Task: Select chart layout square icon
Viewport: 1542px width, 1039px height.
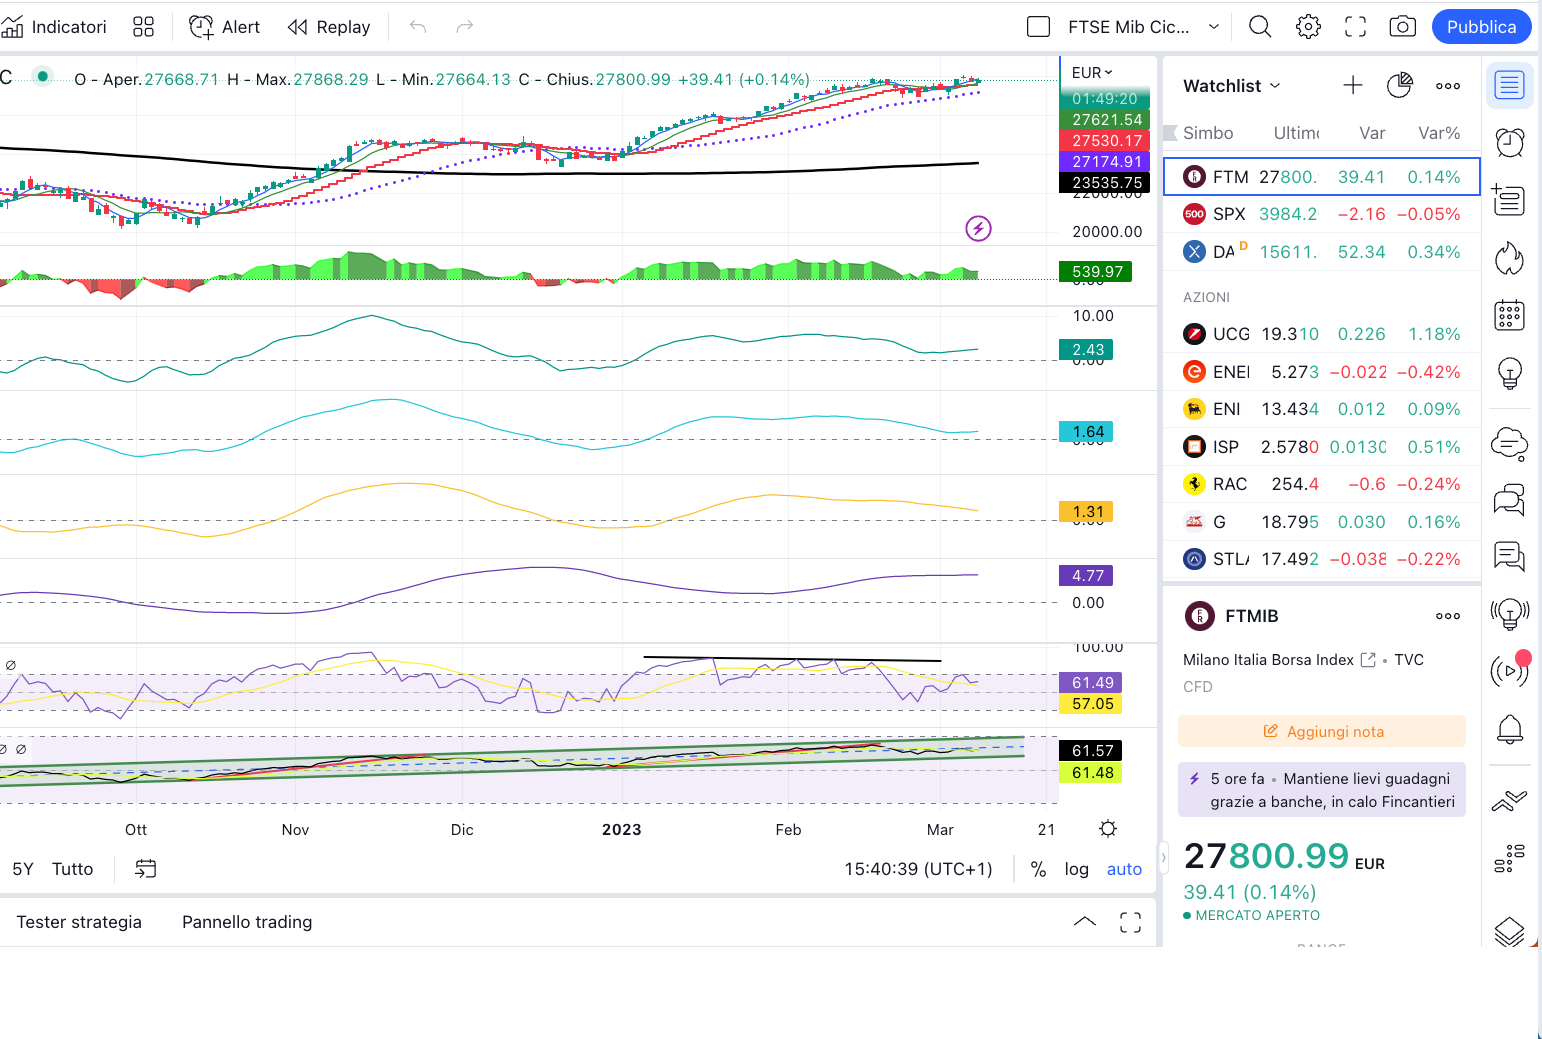Action: point(1039,27)
